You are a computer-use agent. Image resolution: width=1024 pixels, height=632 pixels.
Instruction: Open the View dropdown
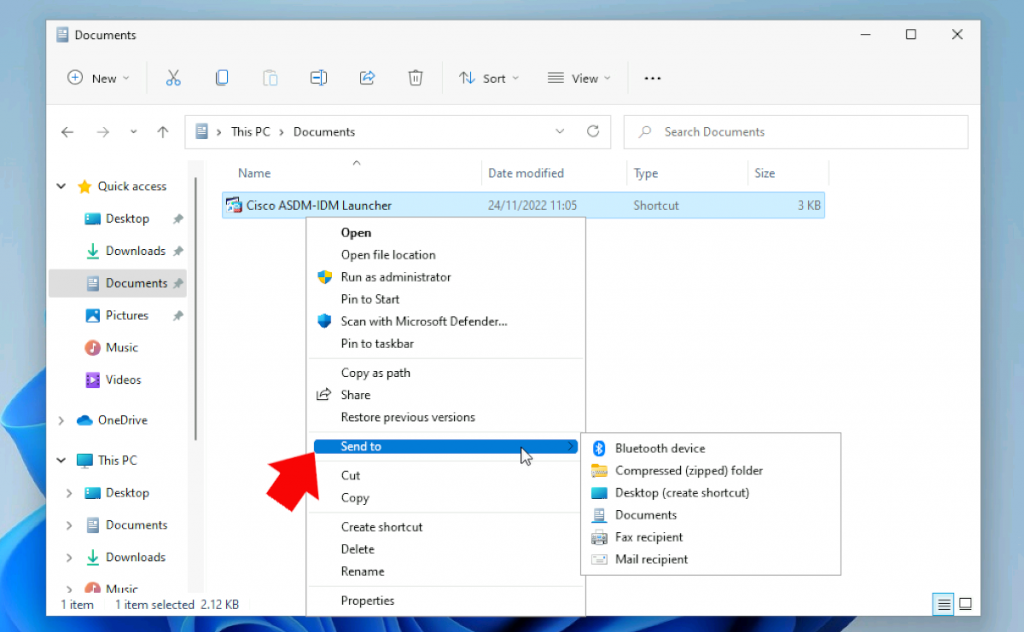[x=579, y=77]
